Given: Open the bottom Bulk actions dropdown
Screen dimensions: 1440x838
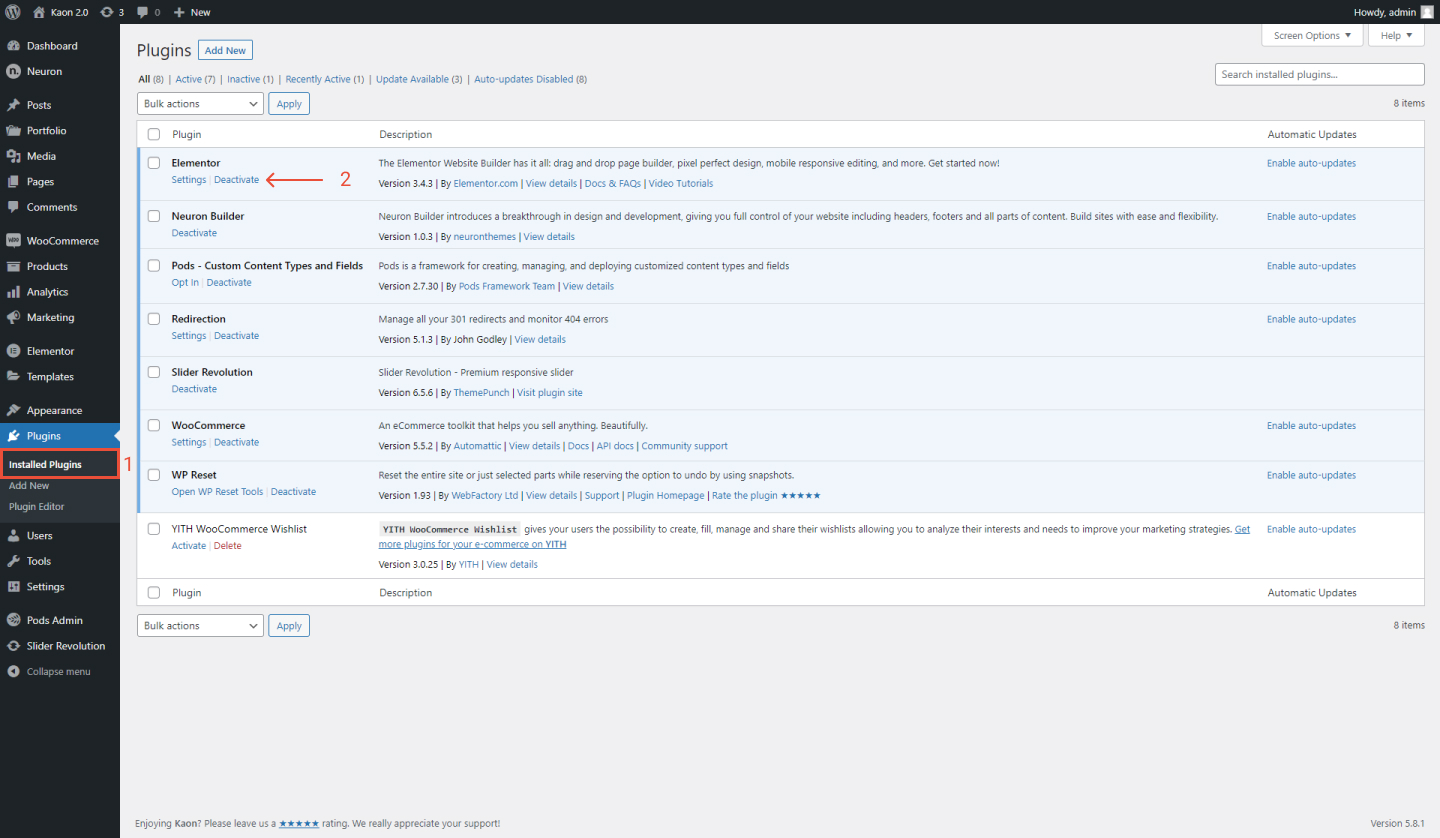Looking at the screenshot, I should click(200, 626).
